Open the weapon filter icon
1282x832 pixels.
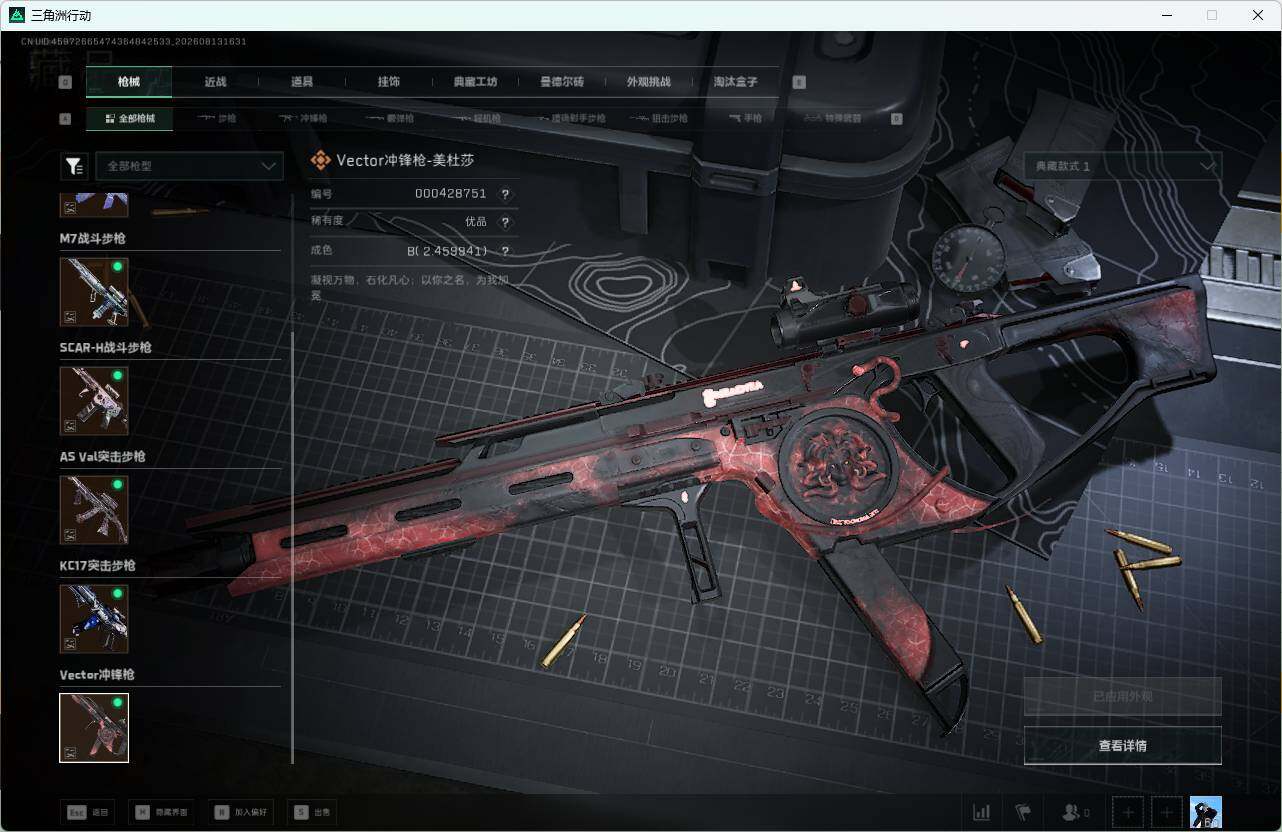[x=73, y=166]
